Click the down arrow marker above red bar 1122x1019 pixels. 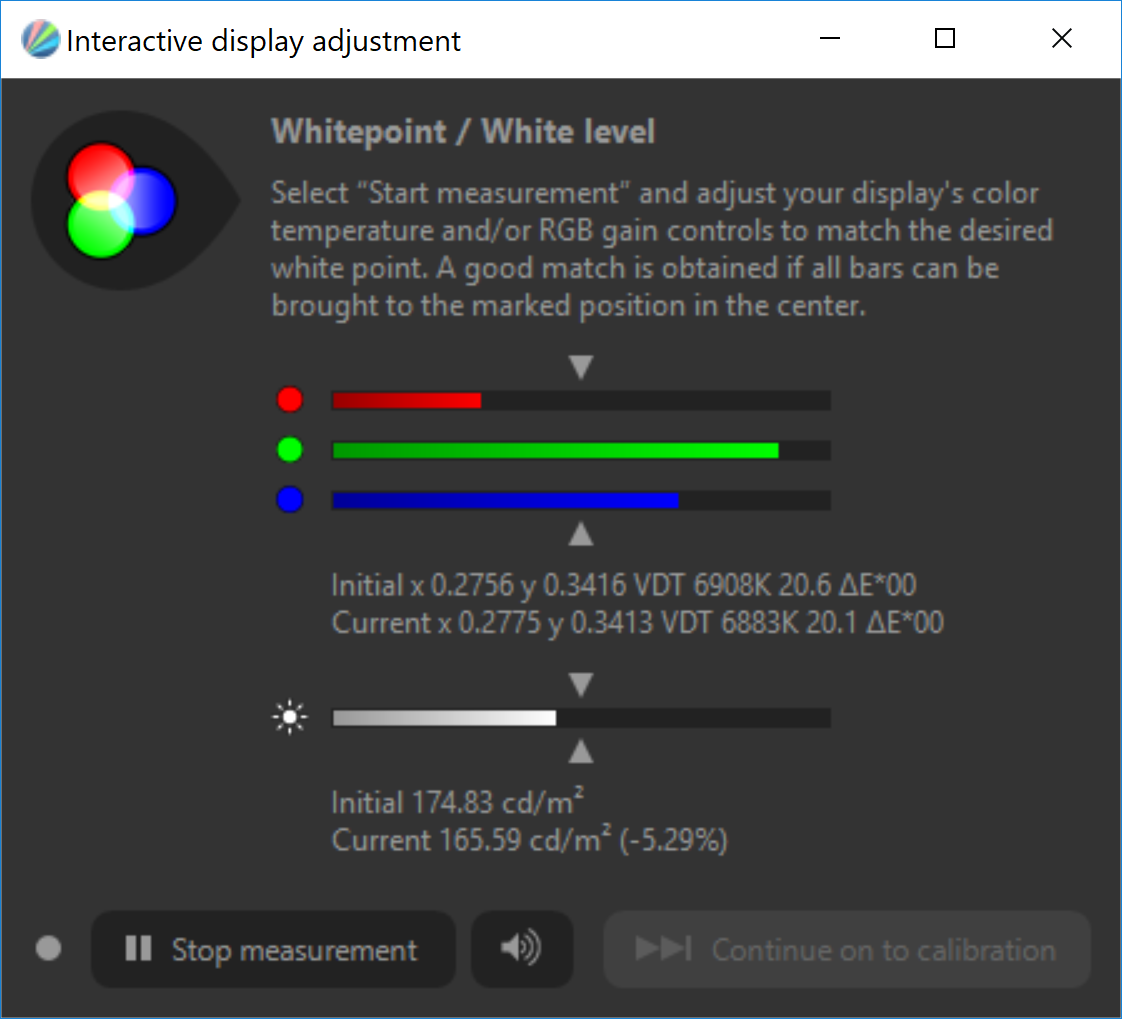(x=581, y=367)
